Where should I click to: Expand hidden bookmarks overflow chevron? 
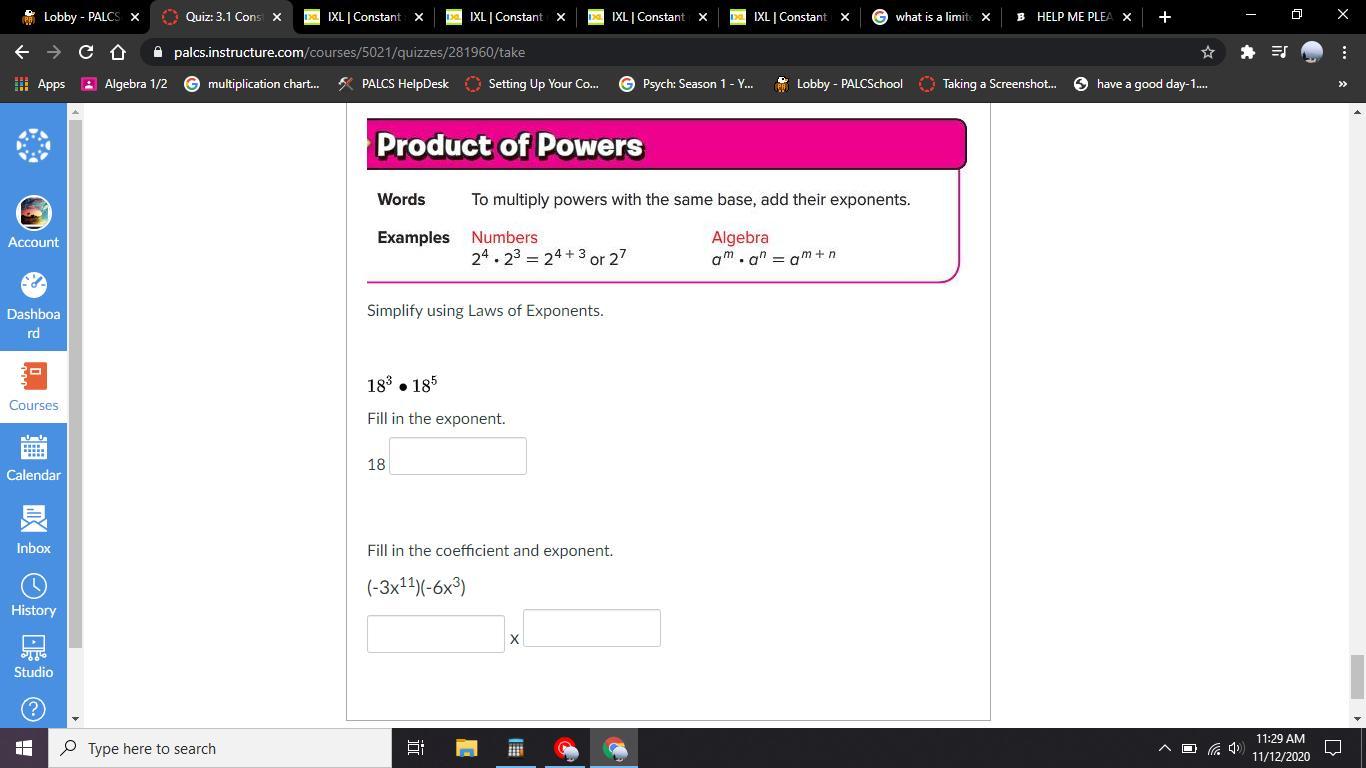(x=1342, y=84)
